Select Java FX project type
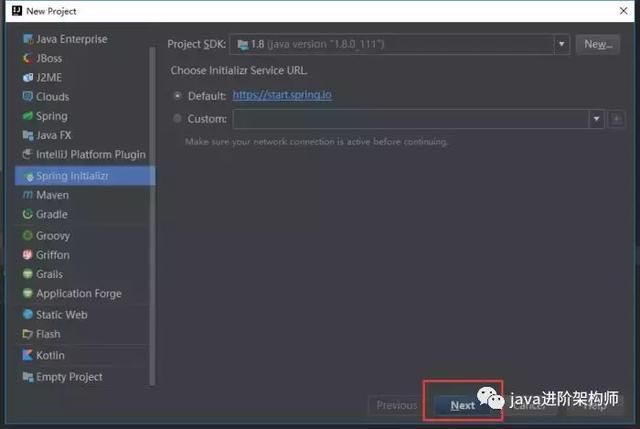Screen dimensions: 640x429 53,135
